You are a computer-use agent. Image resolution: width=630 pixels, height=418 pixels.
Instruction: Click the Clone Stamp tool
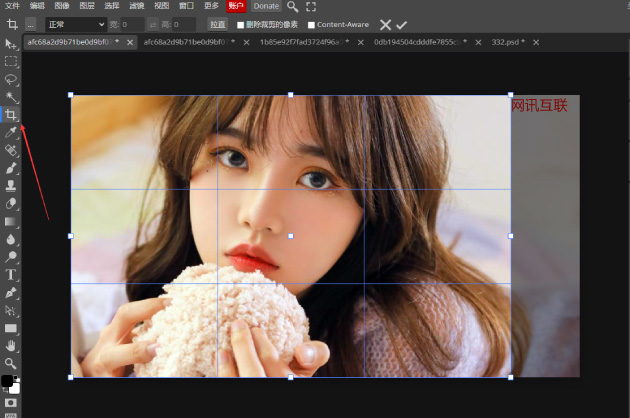[x=11, y=185]
